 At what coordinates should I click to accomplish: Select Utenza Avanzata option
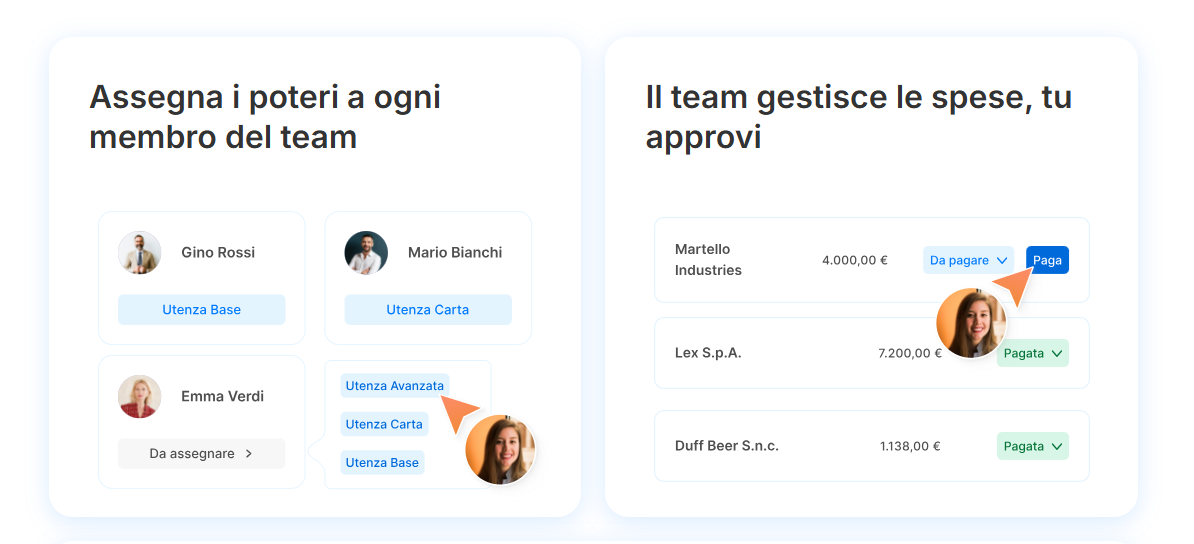[x=394, y=386]
